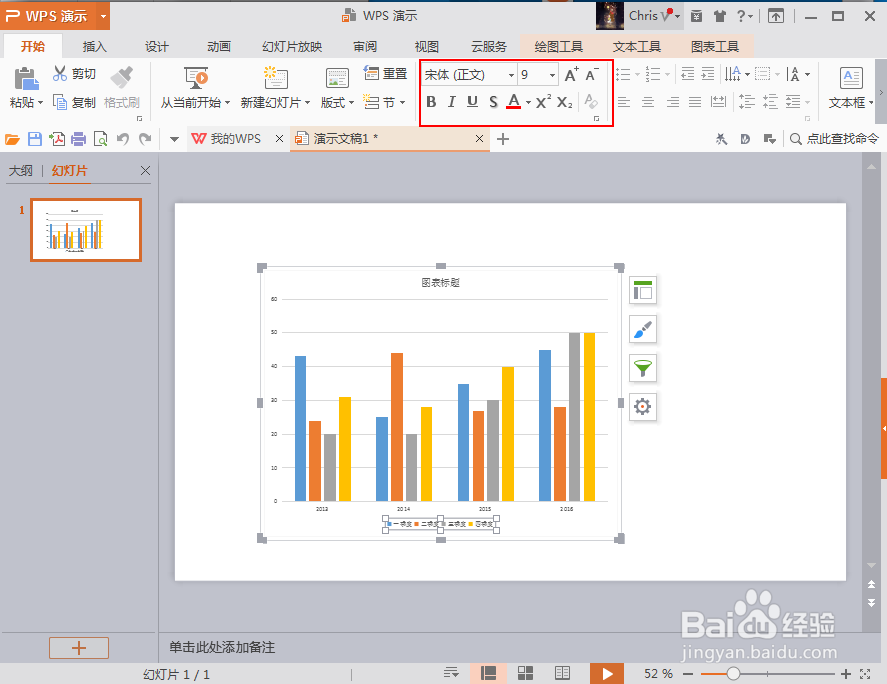Open font dialog launcher in font group
887x684 pixels.
click(x=596, y=119)
